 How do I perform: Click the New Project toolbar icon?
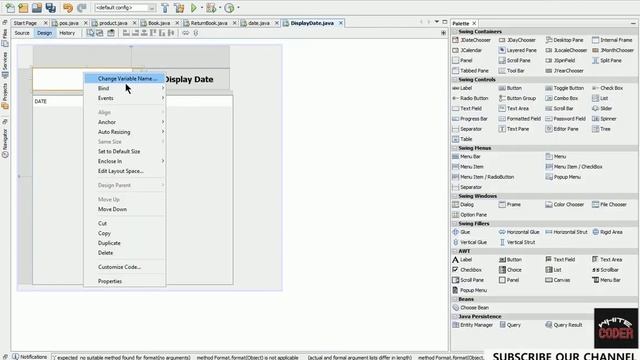point(23,7)
